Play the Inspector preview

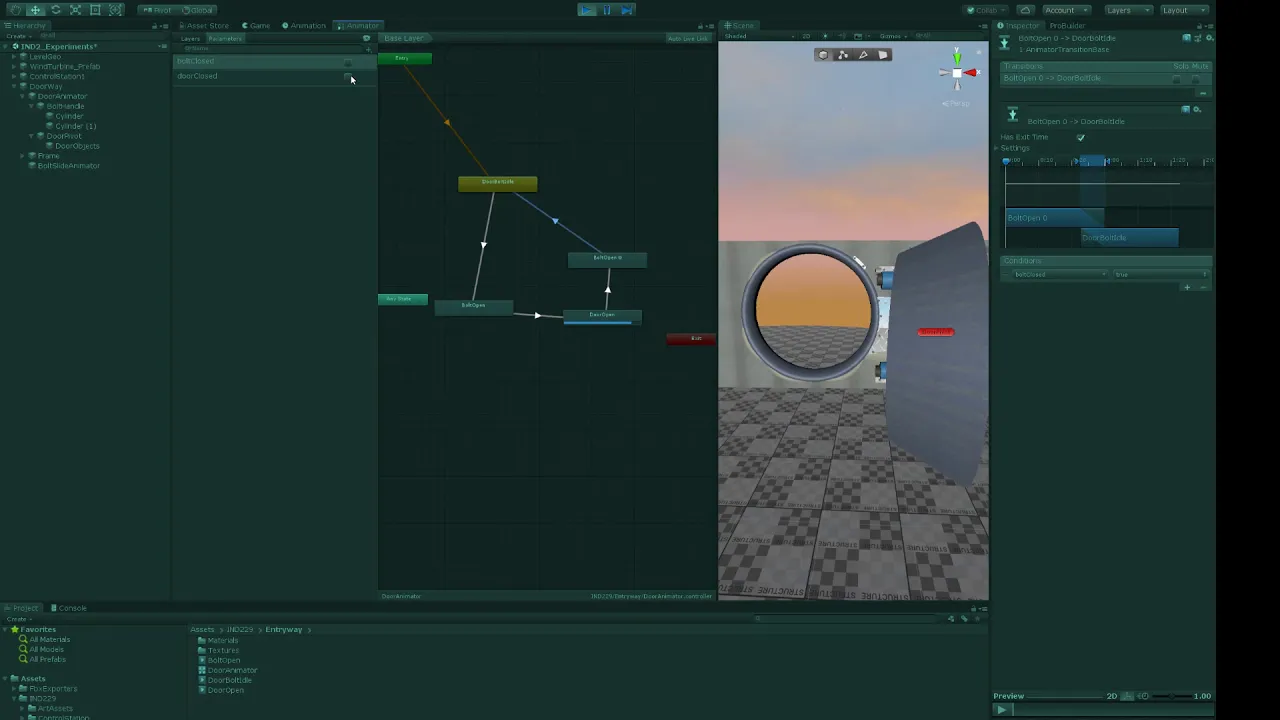coord(1002,710)
